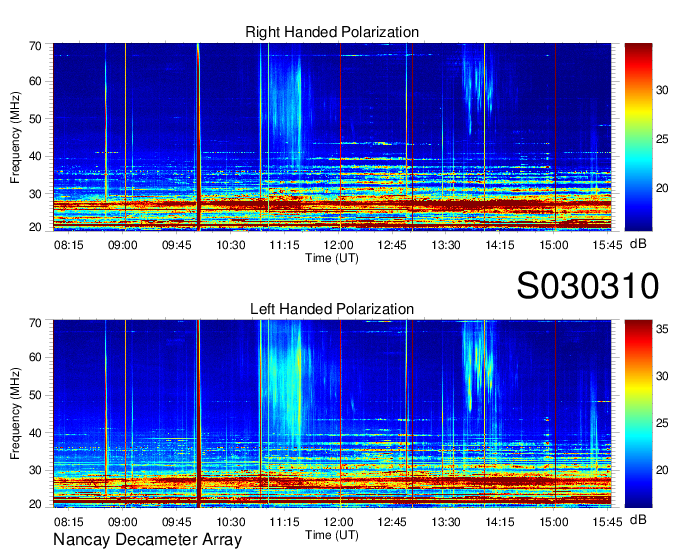Click 09:45 time tick under Right Handed plot

(177, 245)
